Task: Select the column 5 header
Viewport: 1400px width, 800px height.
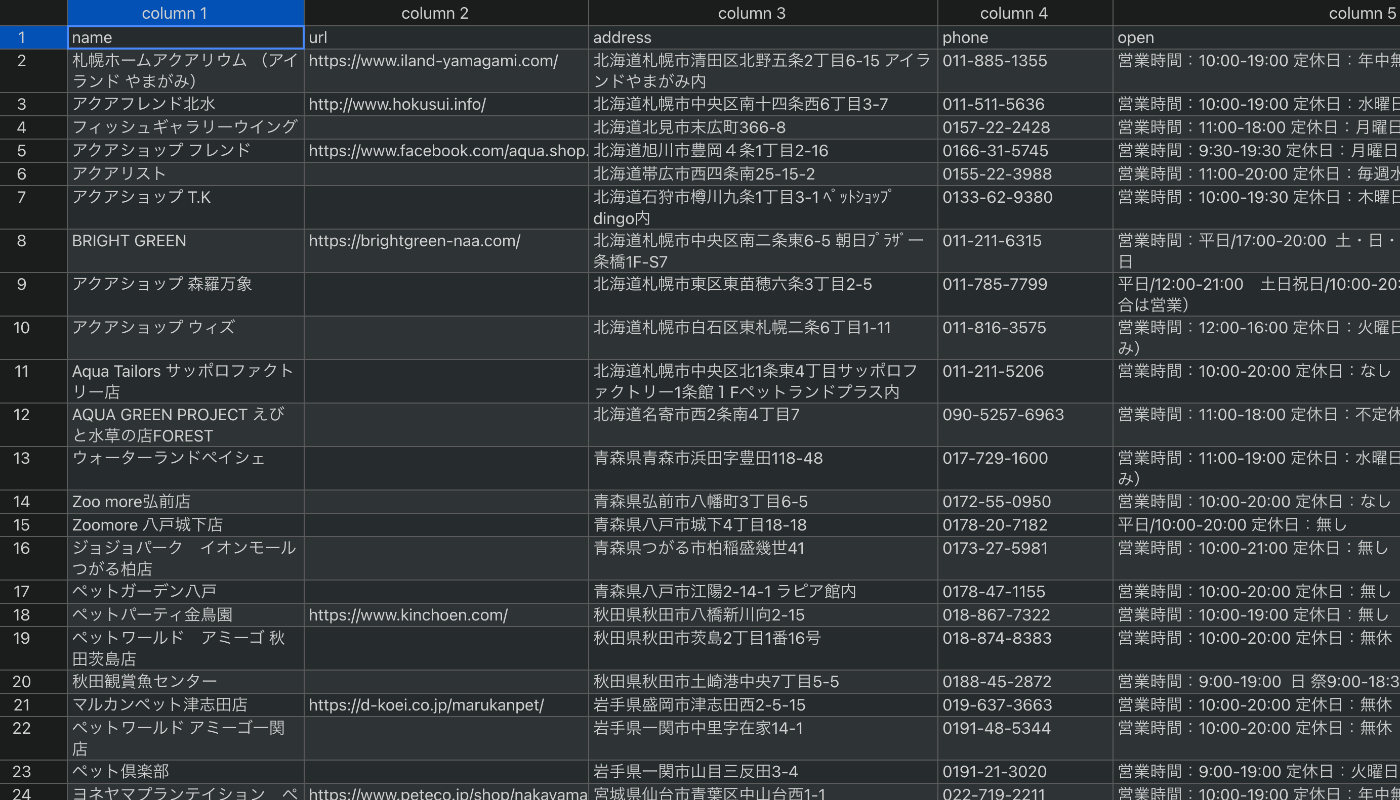Action: click(1257, 13)
